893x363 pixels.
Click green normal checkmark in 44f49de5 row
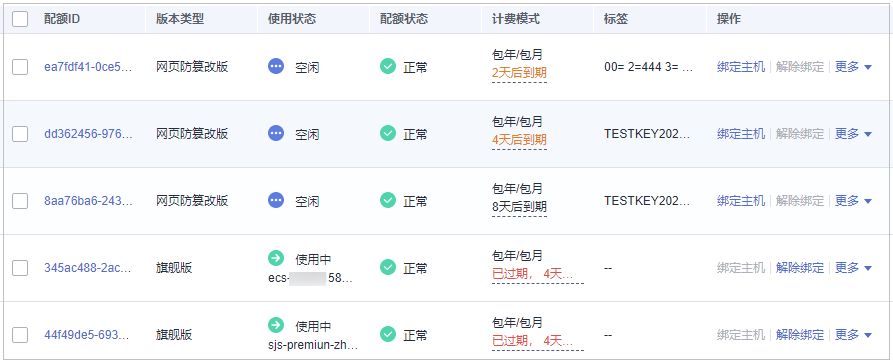click(x=388, y=335)
